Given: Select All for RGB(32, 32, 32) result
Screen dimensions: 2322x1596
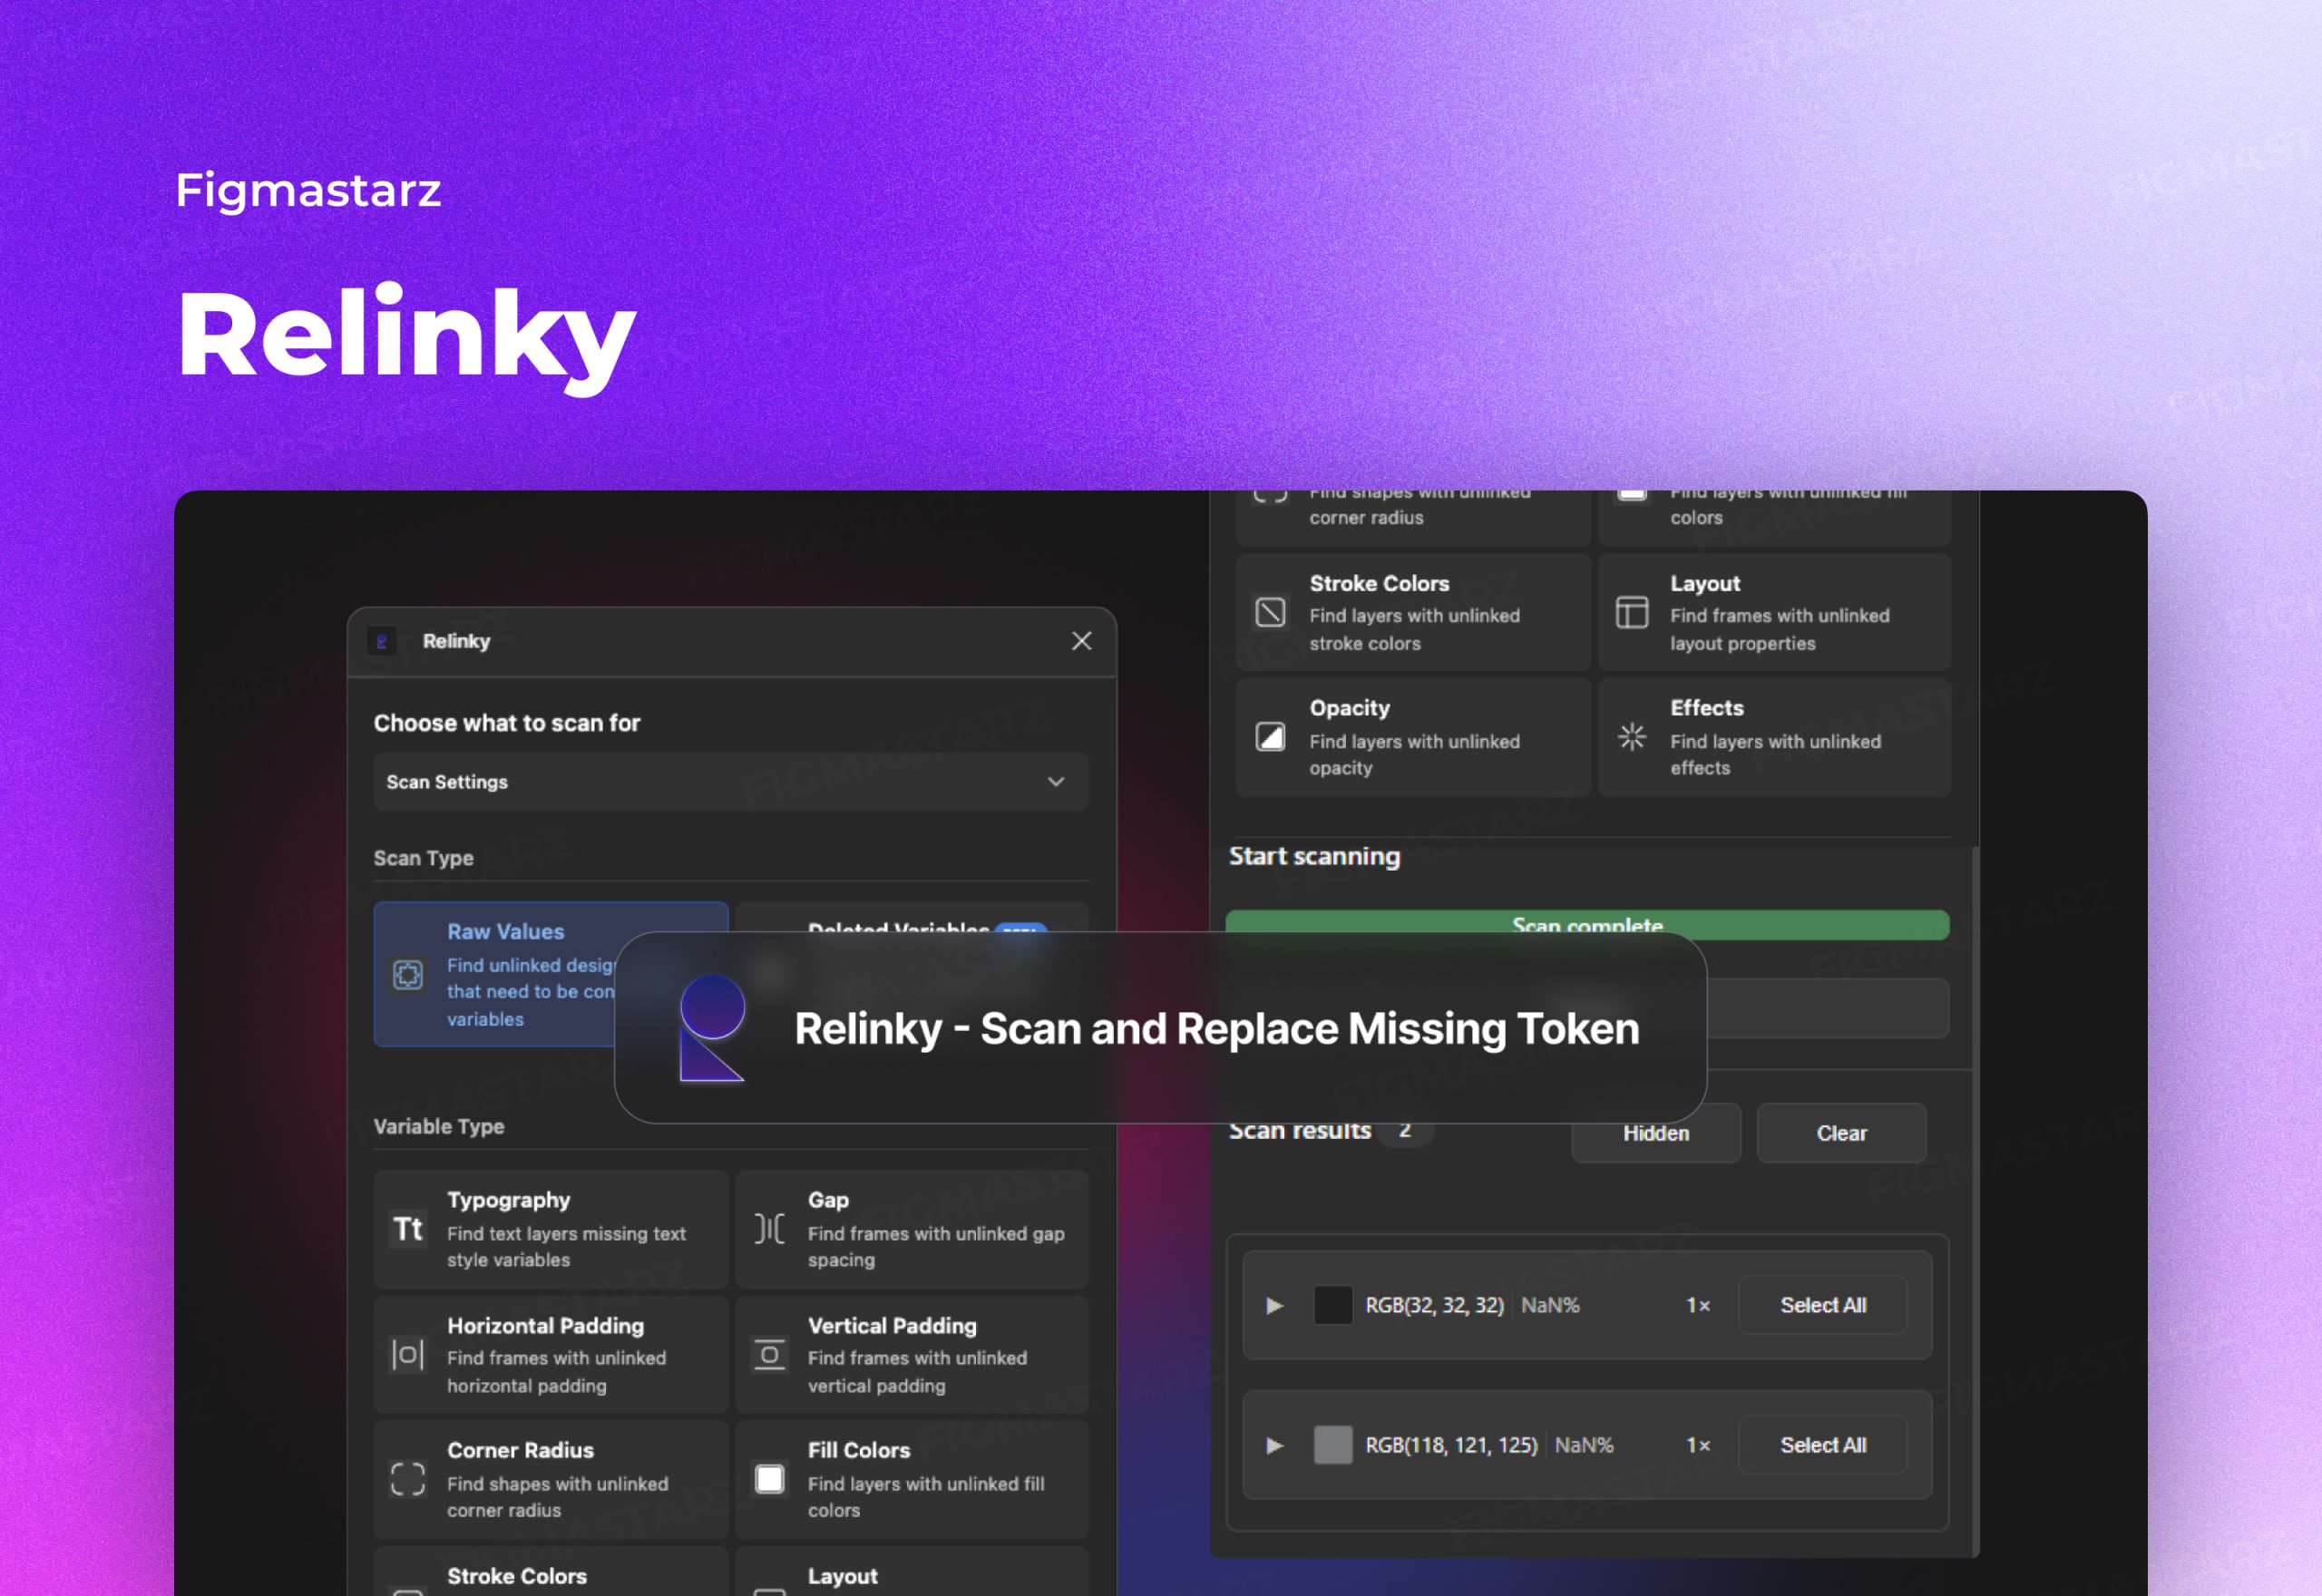Looking at the screenshot, I should click(x=1823, y=1305).
